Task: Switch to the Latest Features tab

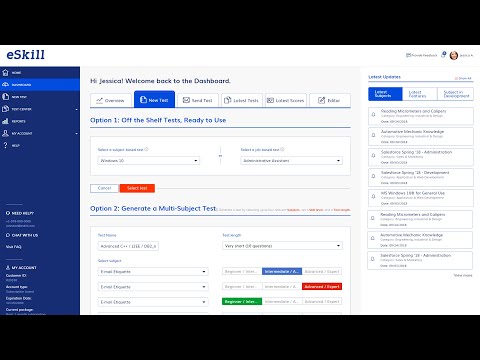Action: point(420,94)
